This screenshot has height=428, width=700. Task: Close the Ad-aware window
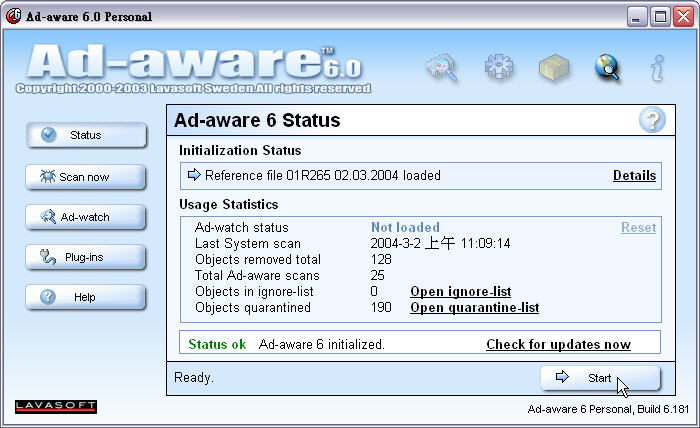[683, 17]
